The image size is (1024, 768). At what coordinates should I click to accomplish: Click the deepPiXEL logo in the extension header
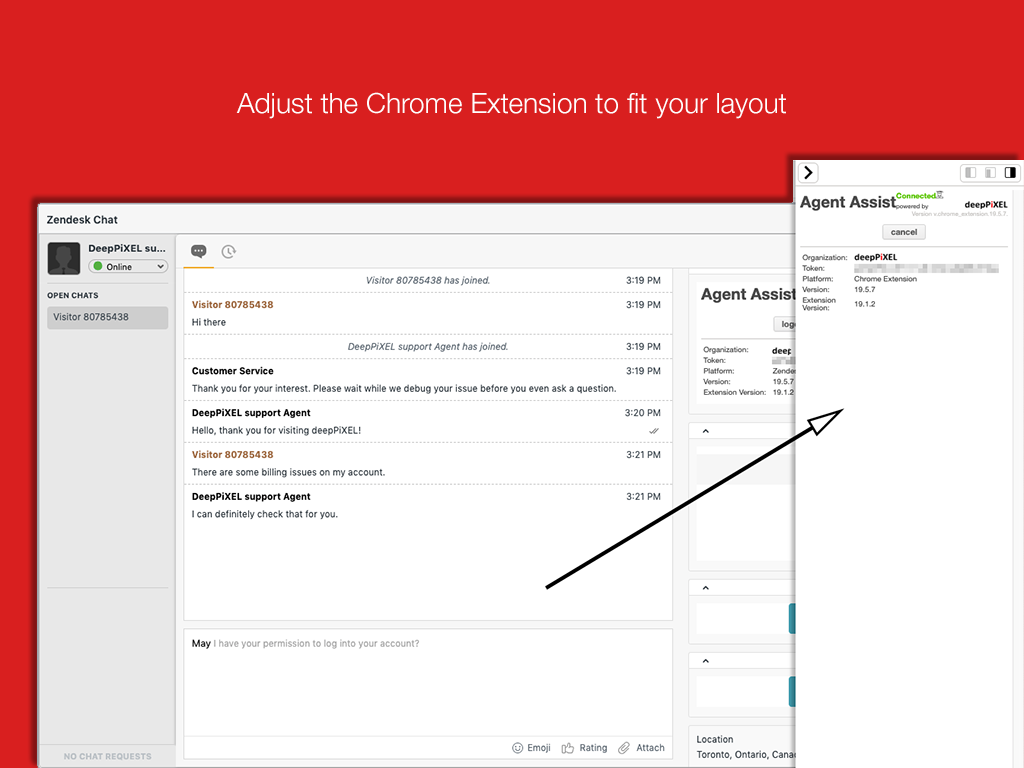985,205
